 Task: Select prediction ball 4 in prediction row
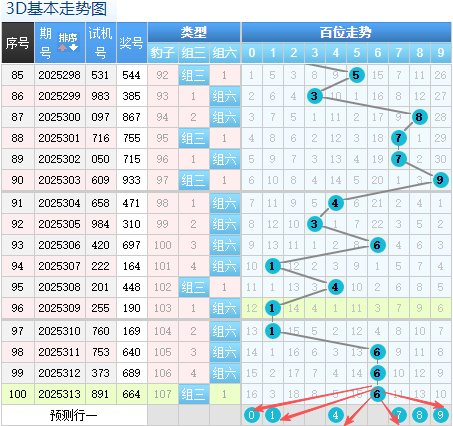tap(335, 415)
